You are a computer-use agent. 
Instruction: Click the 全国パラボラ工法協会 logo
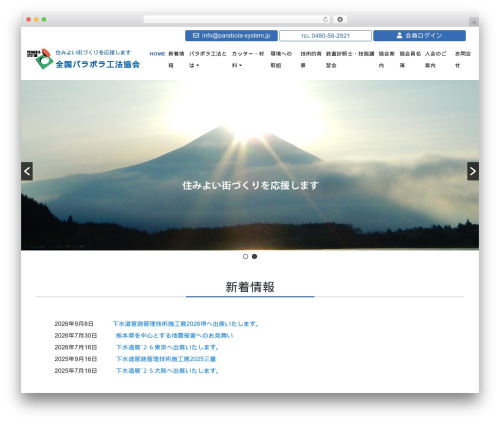[83, 59]
